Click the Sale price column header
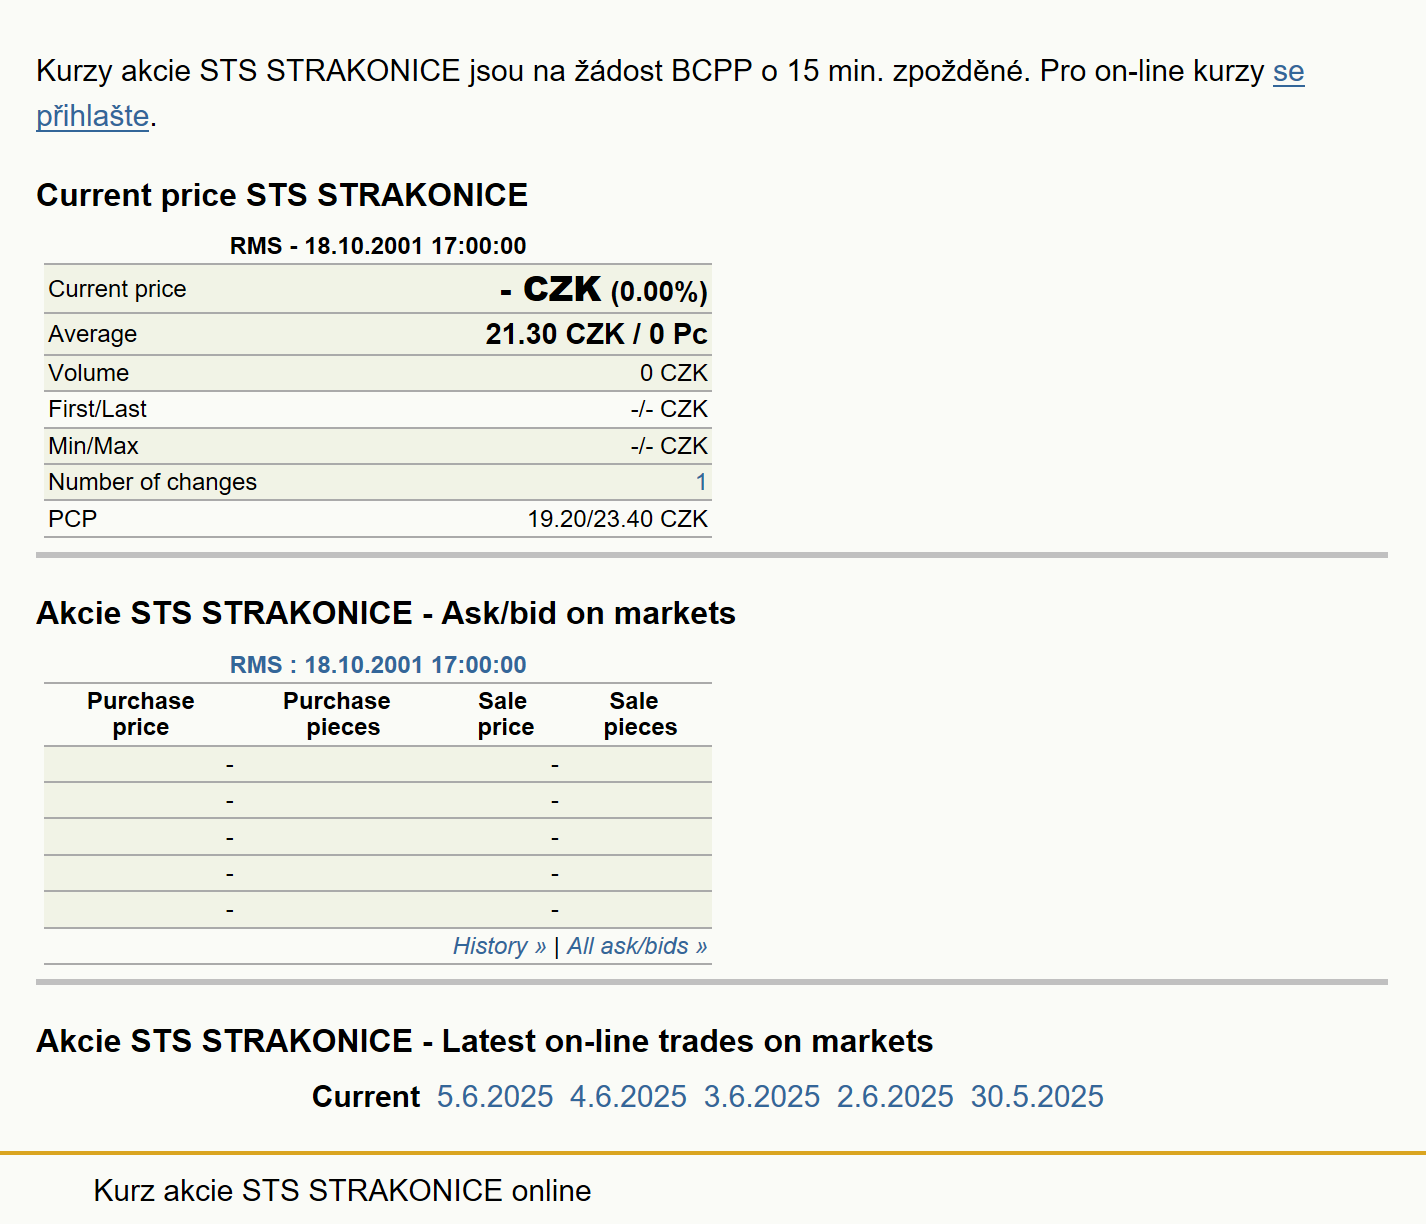 pos(505,714)
